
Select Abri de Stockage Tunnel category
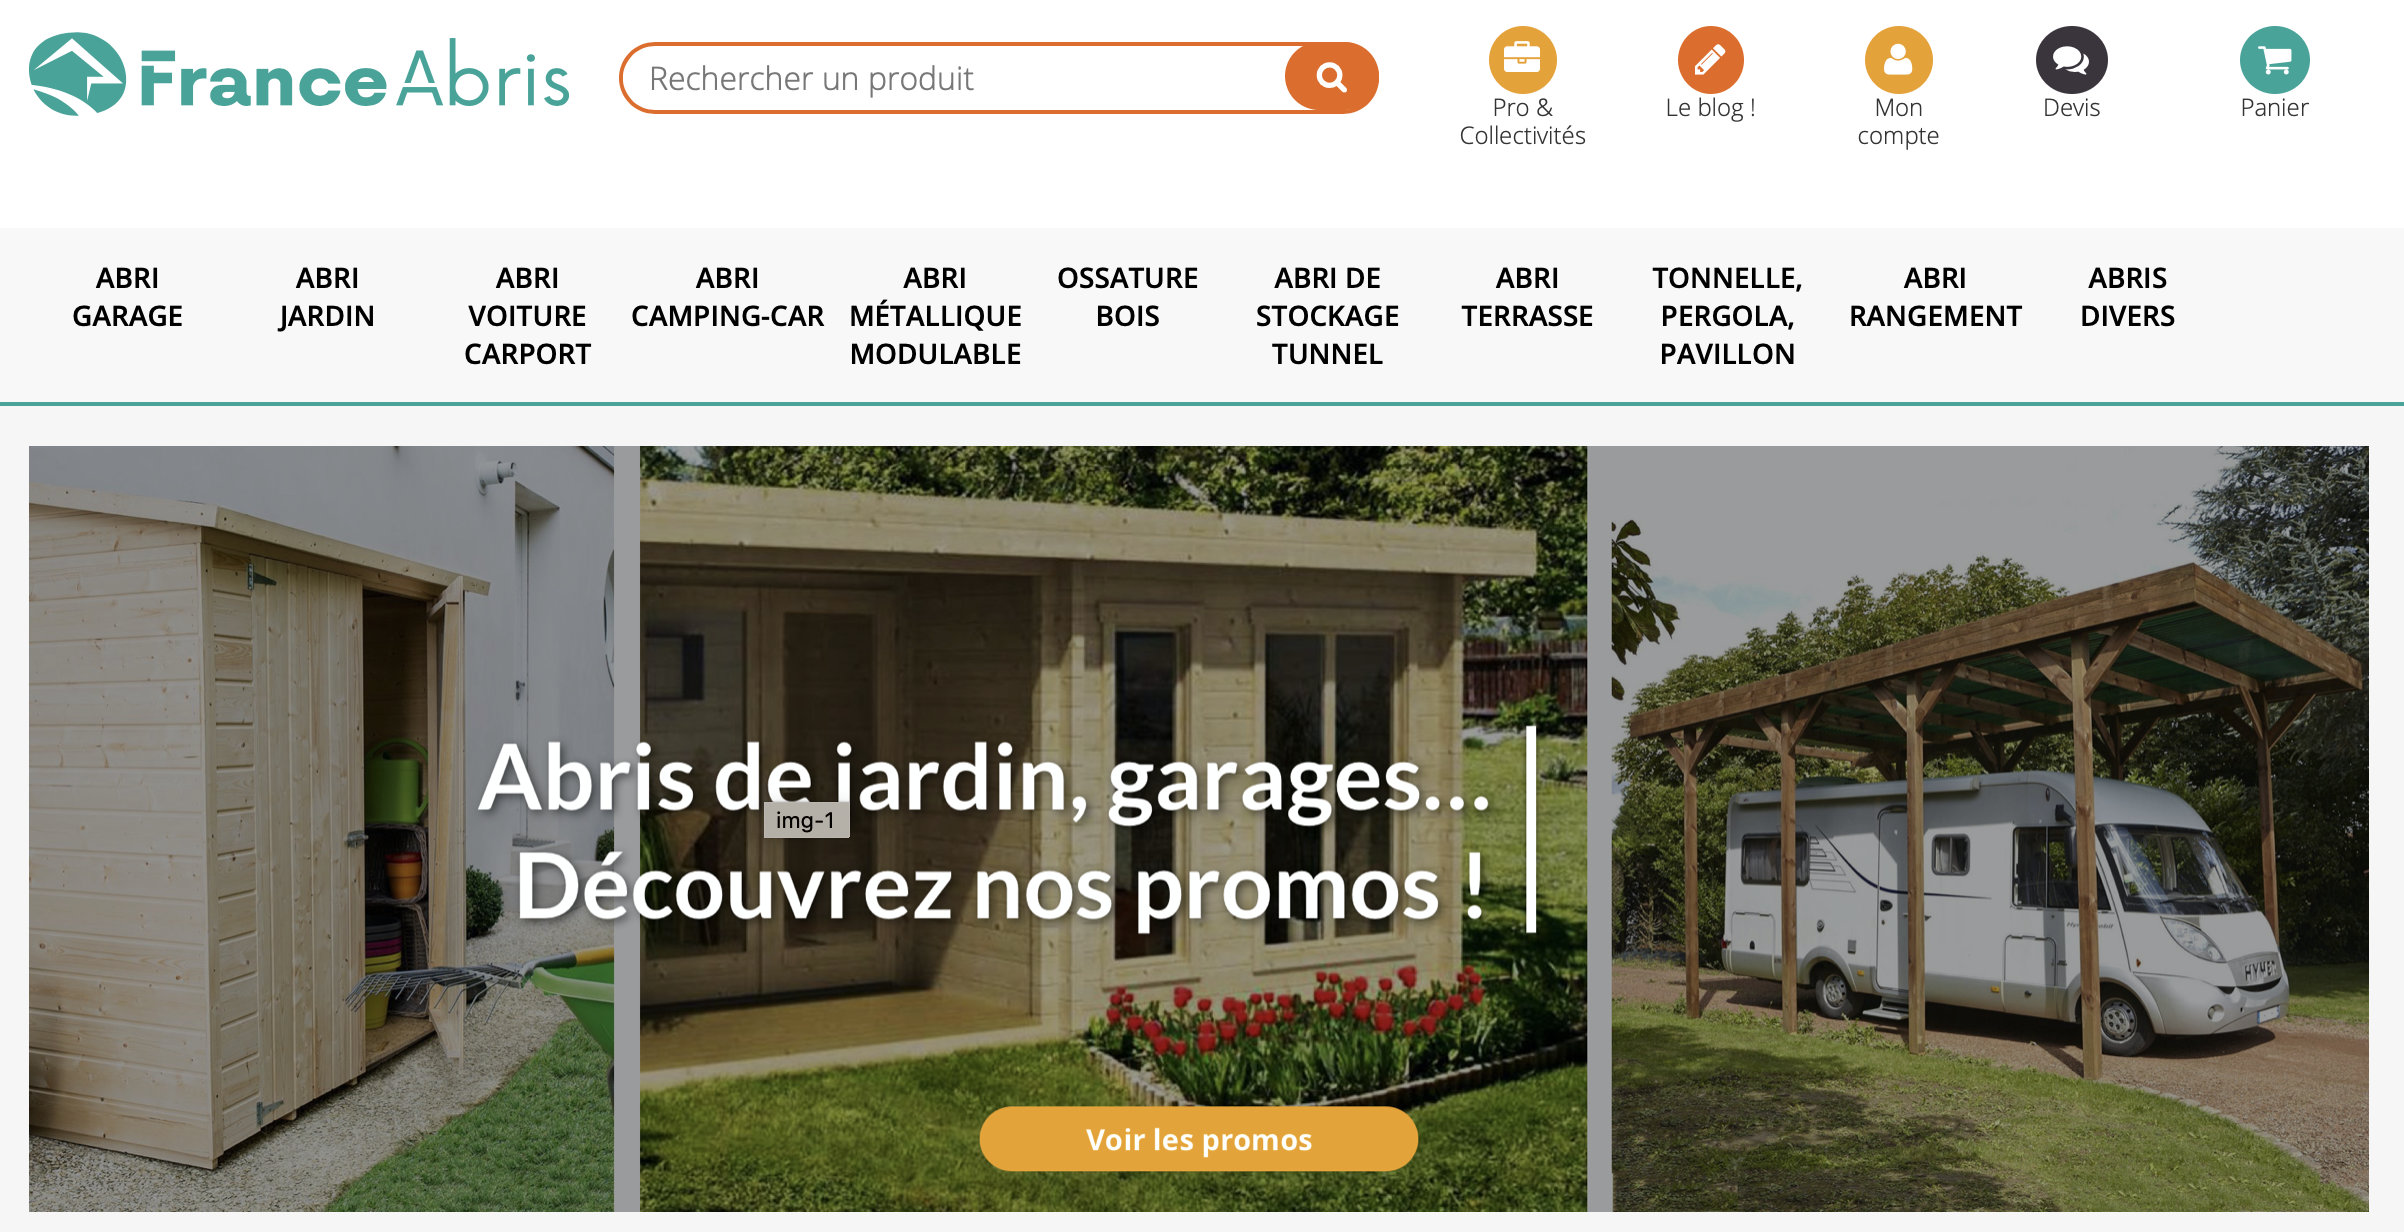click(x=1327, y=316)
